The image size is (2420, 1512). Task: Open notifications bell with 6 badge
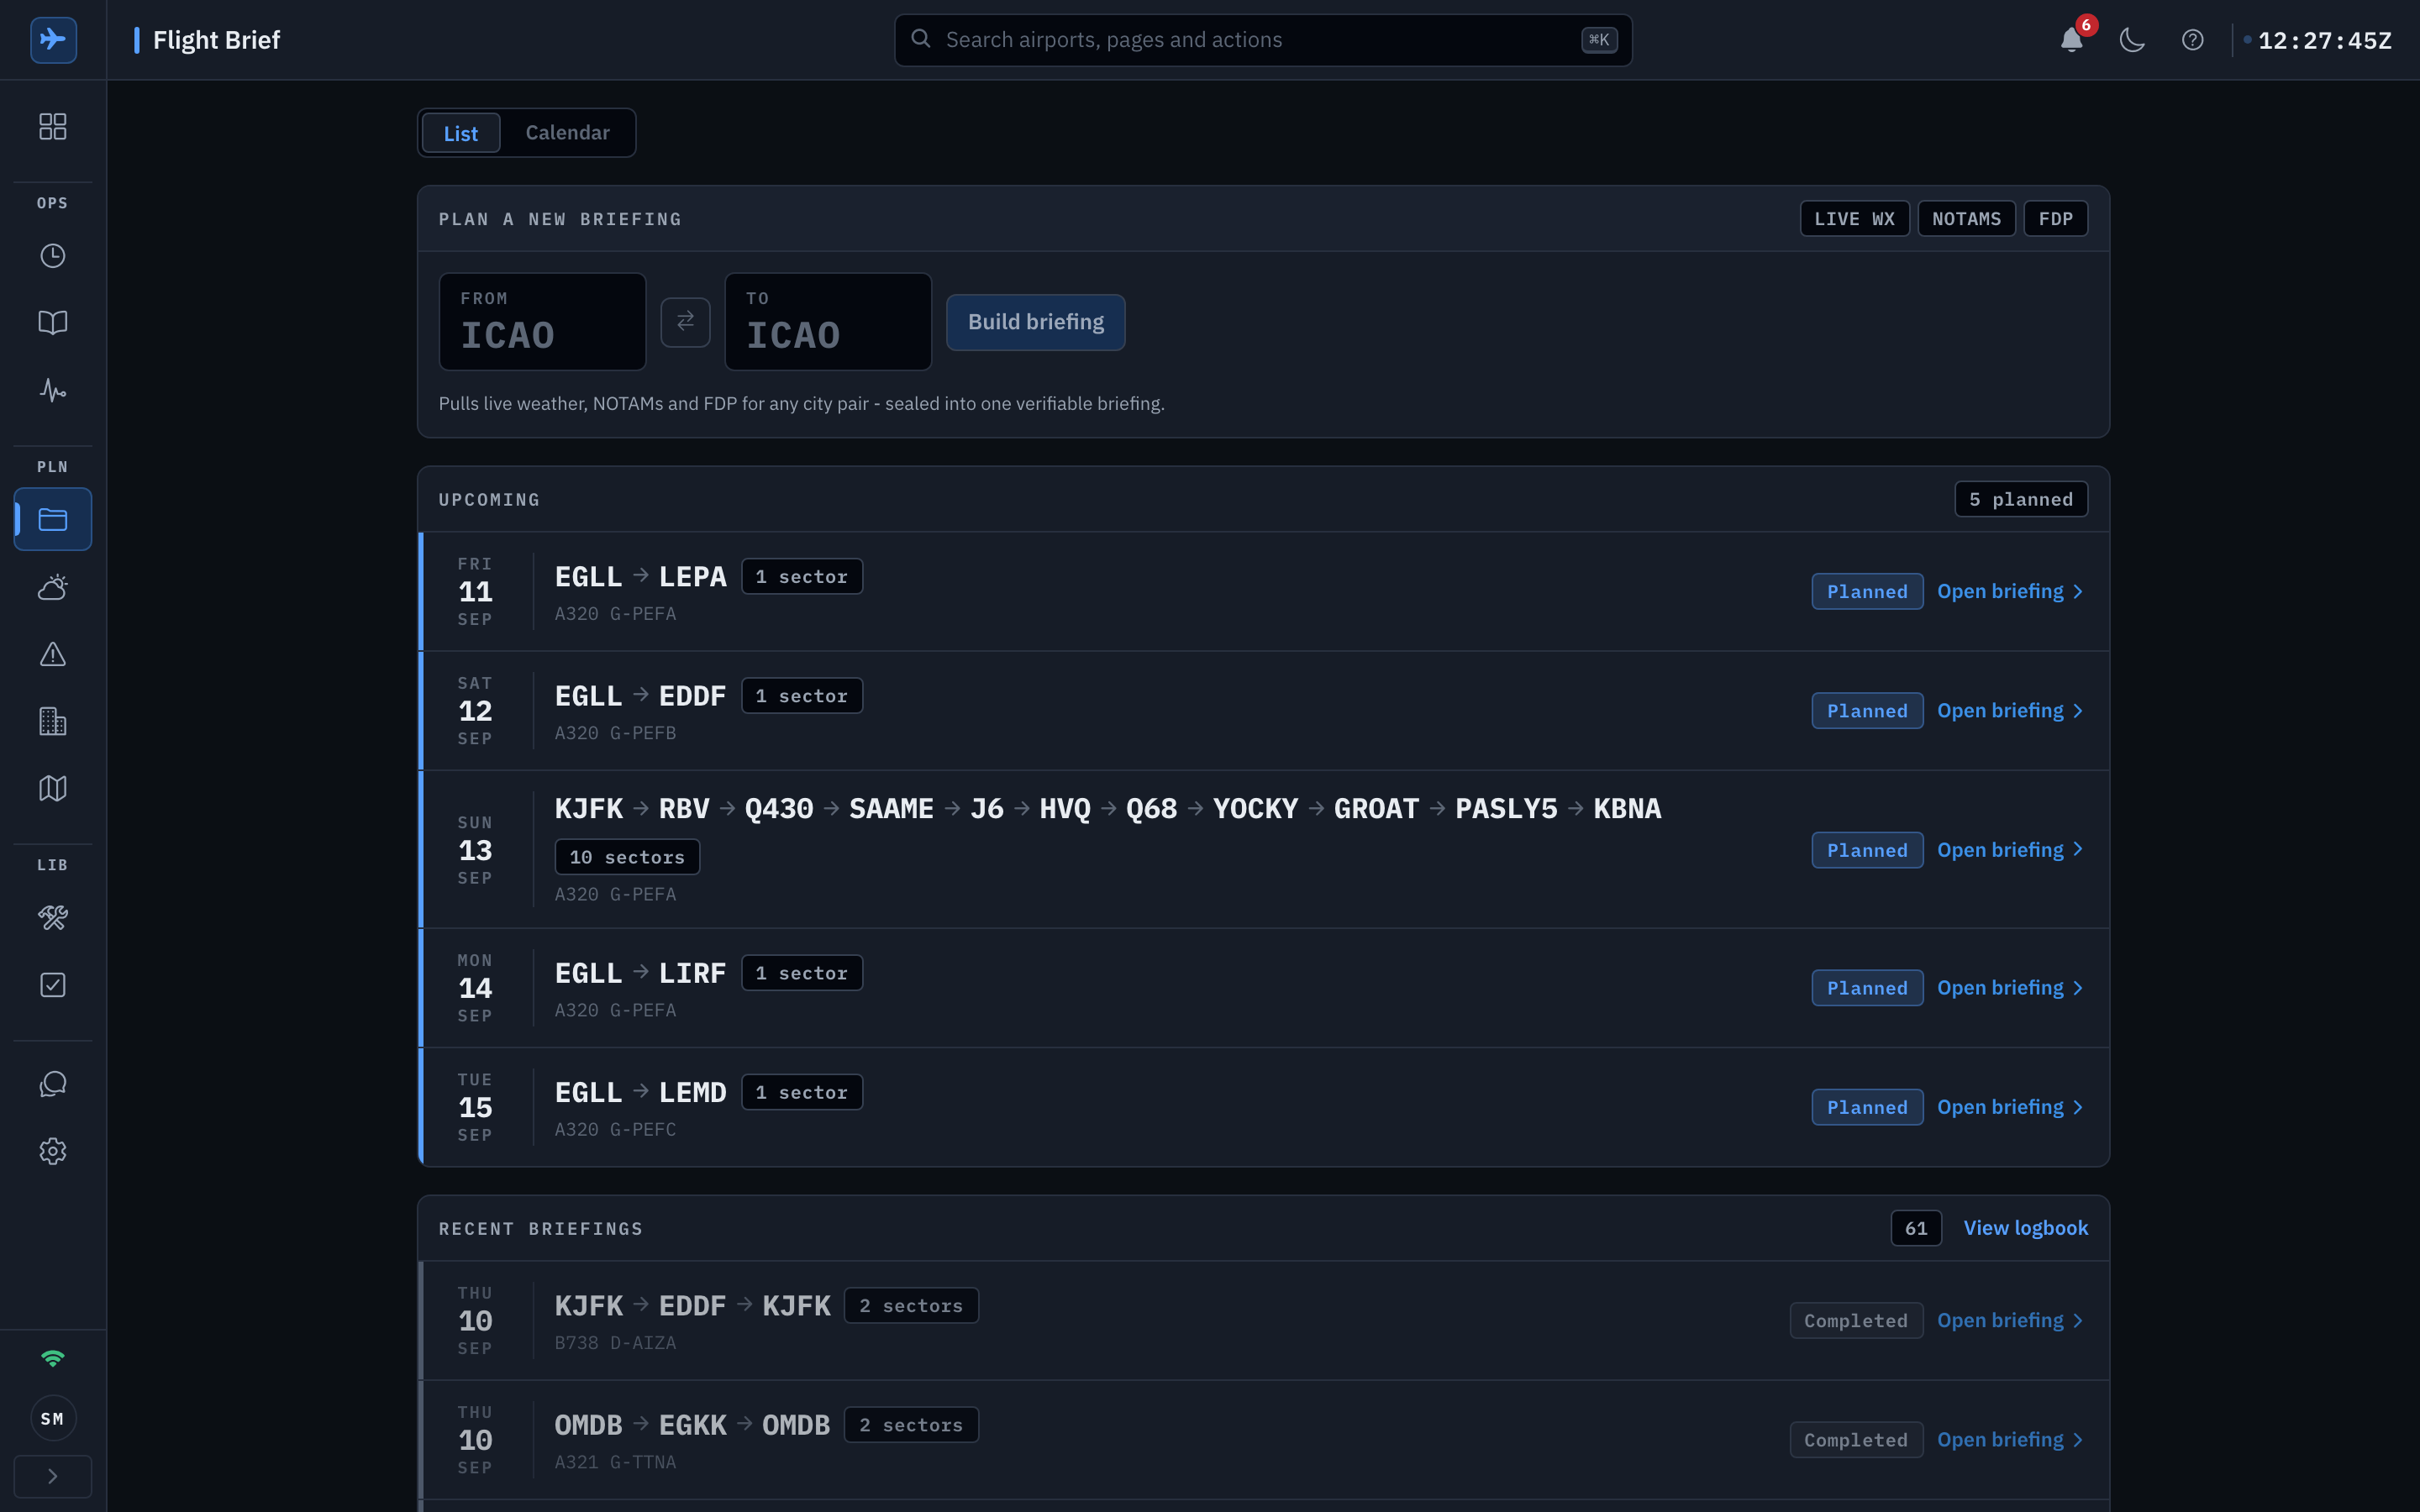click(2072, 39)
